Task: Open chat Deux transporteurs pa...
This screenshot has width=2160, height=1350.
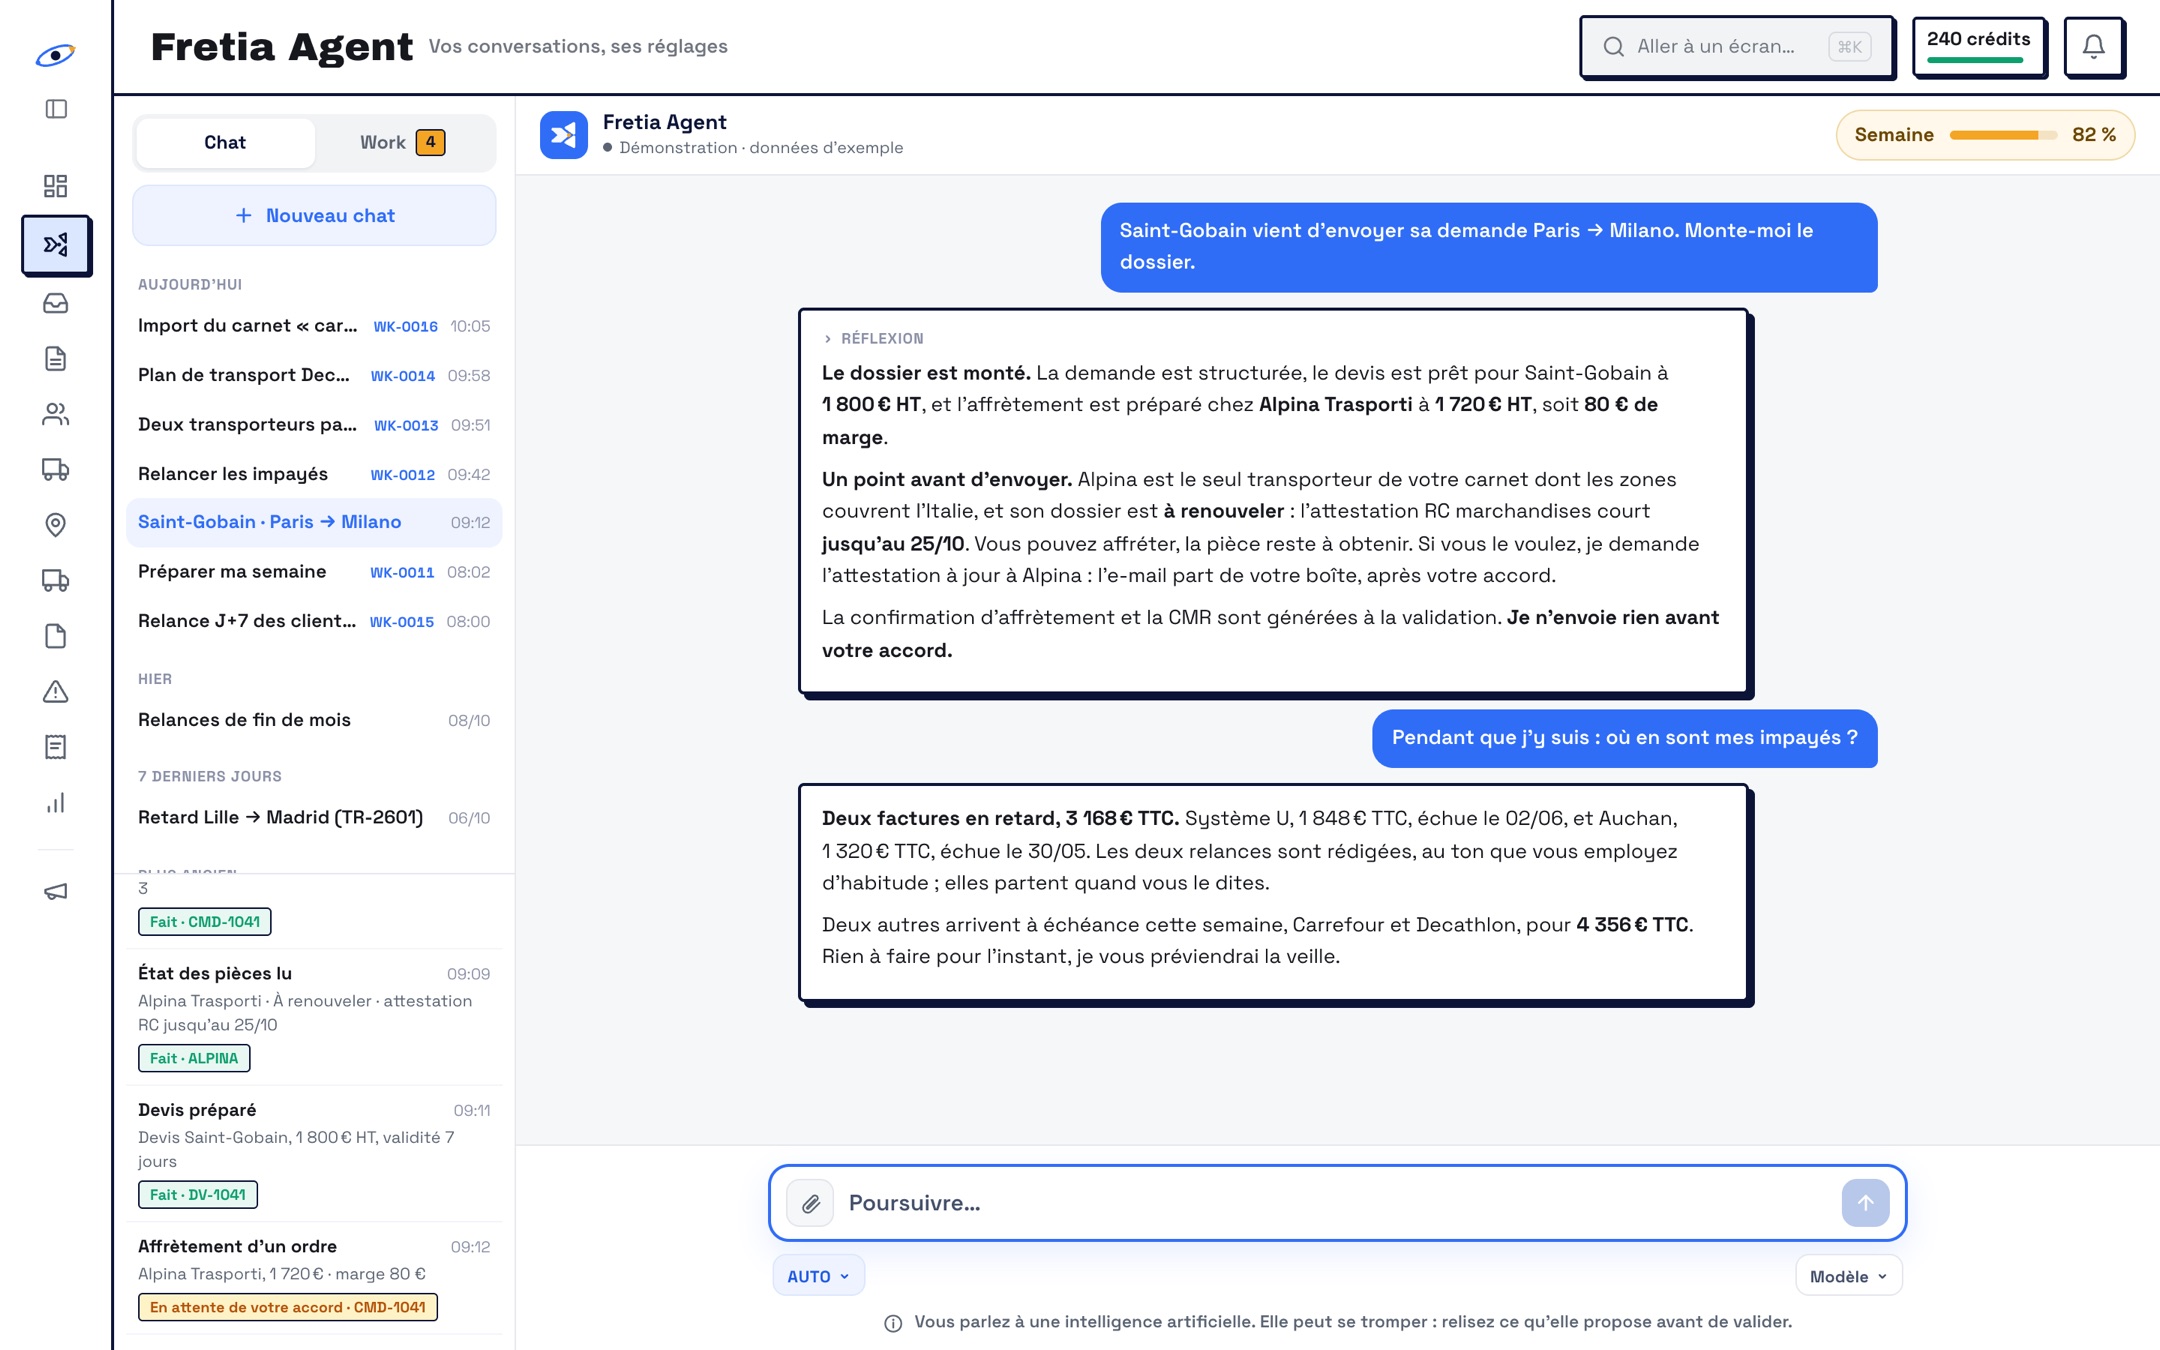Action: (314, 425)
